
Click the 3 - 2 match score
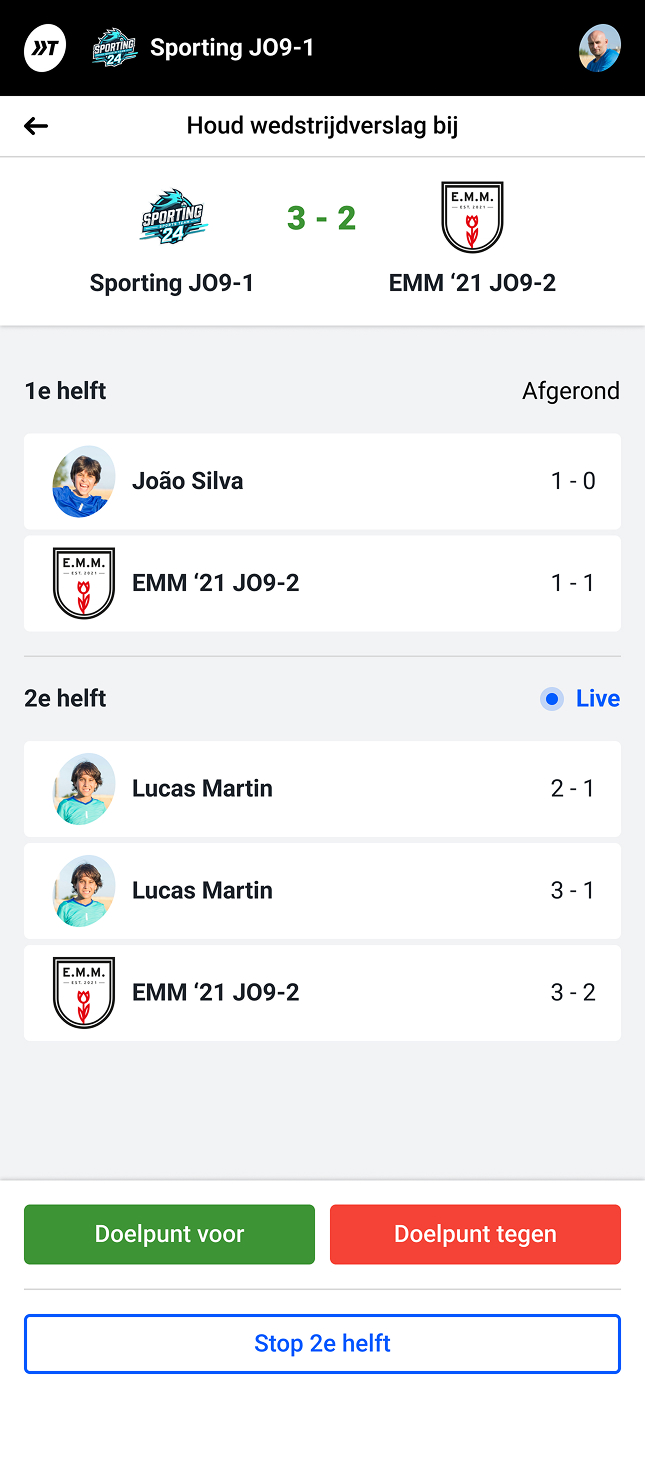click(x=322, y=218)
